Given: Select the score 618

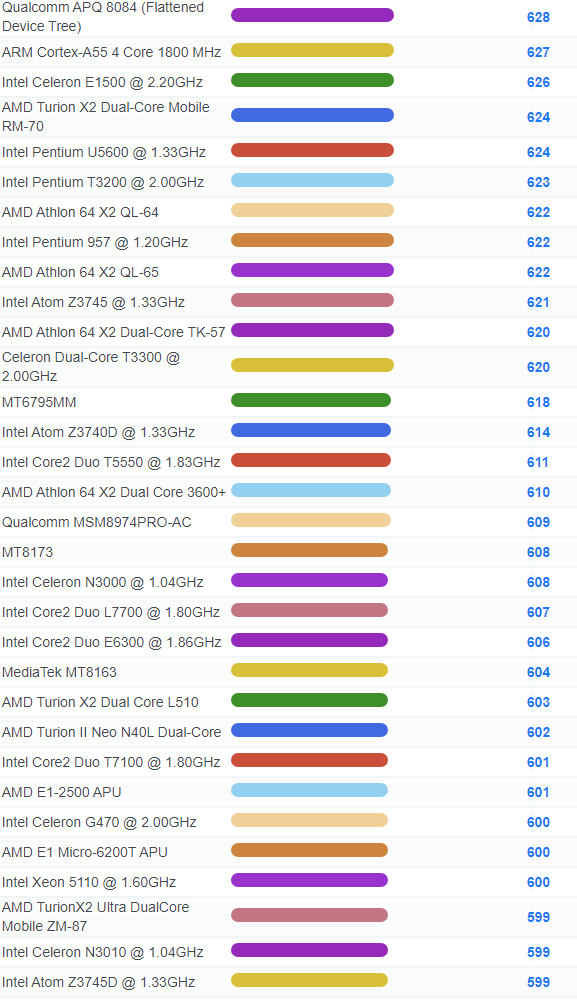Looking at the screenshot, I should 538,402.
